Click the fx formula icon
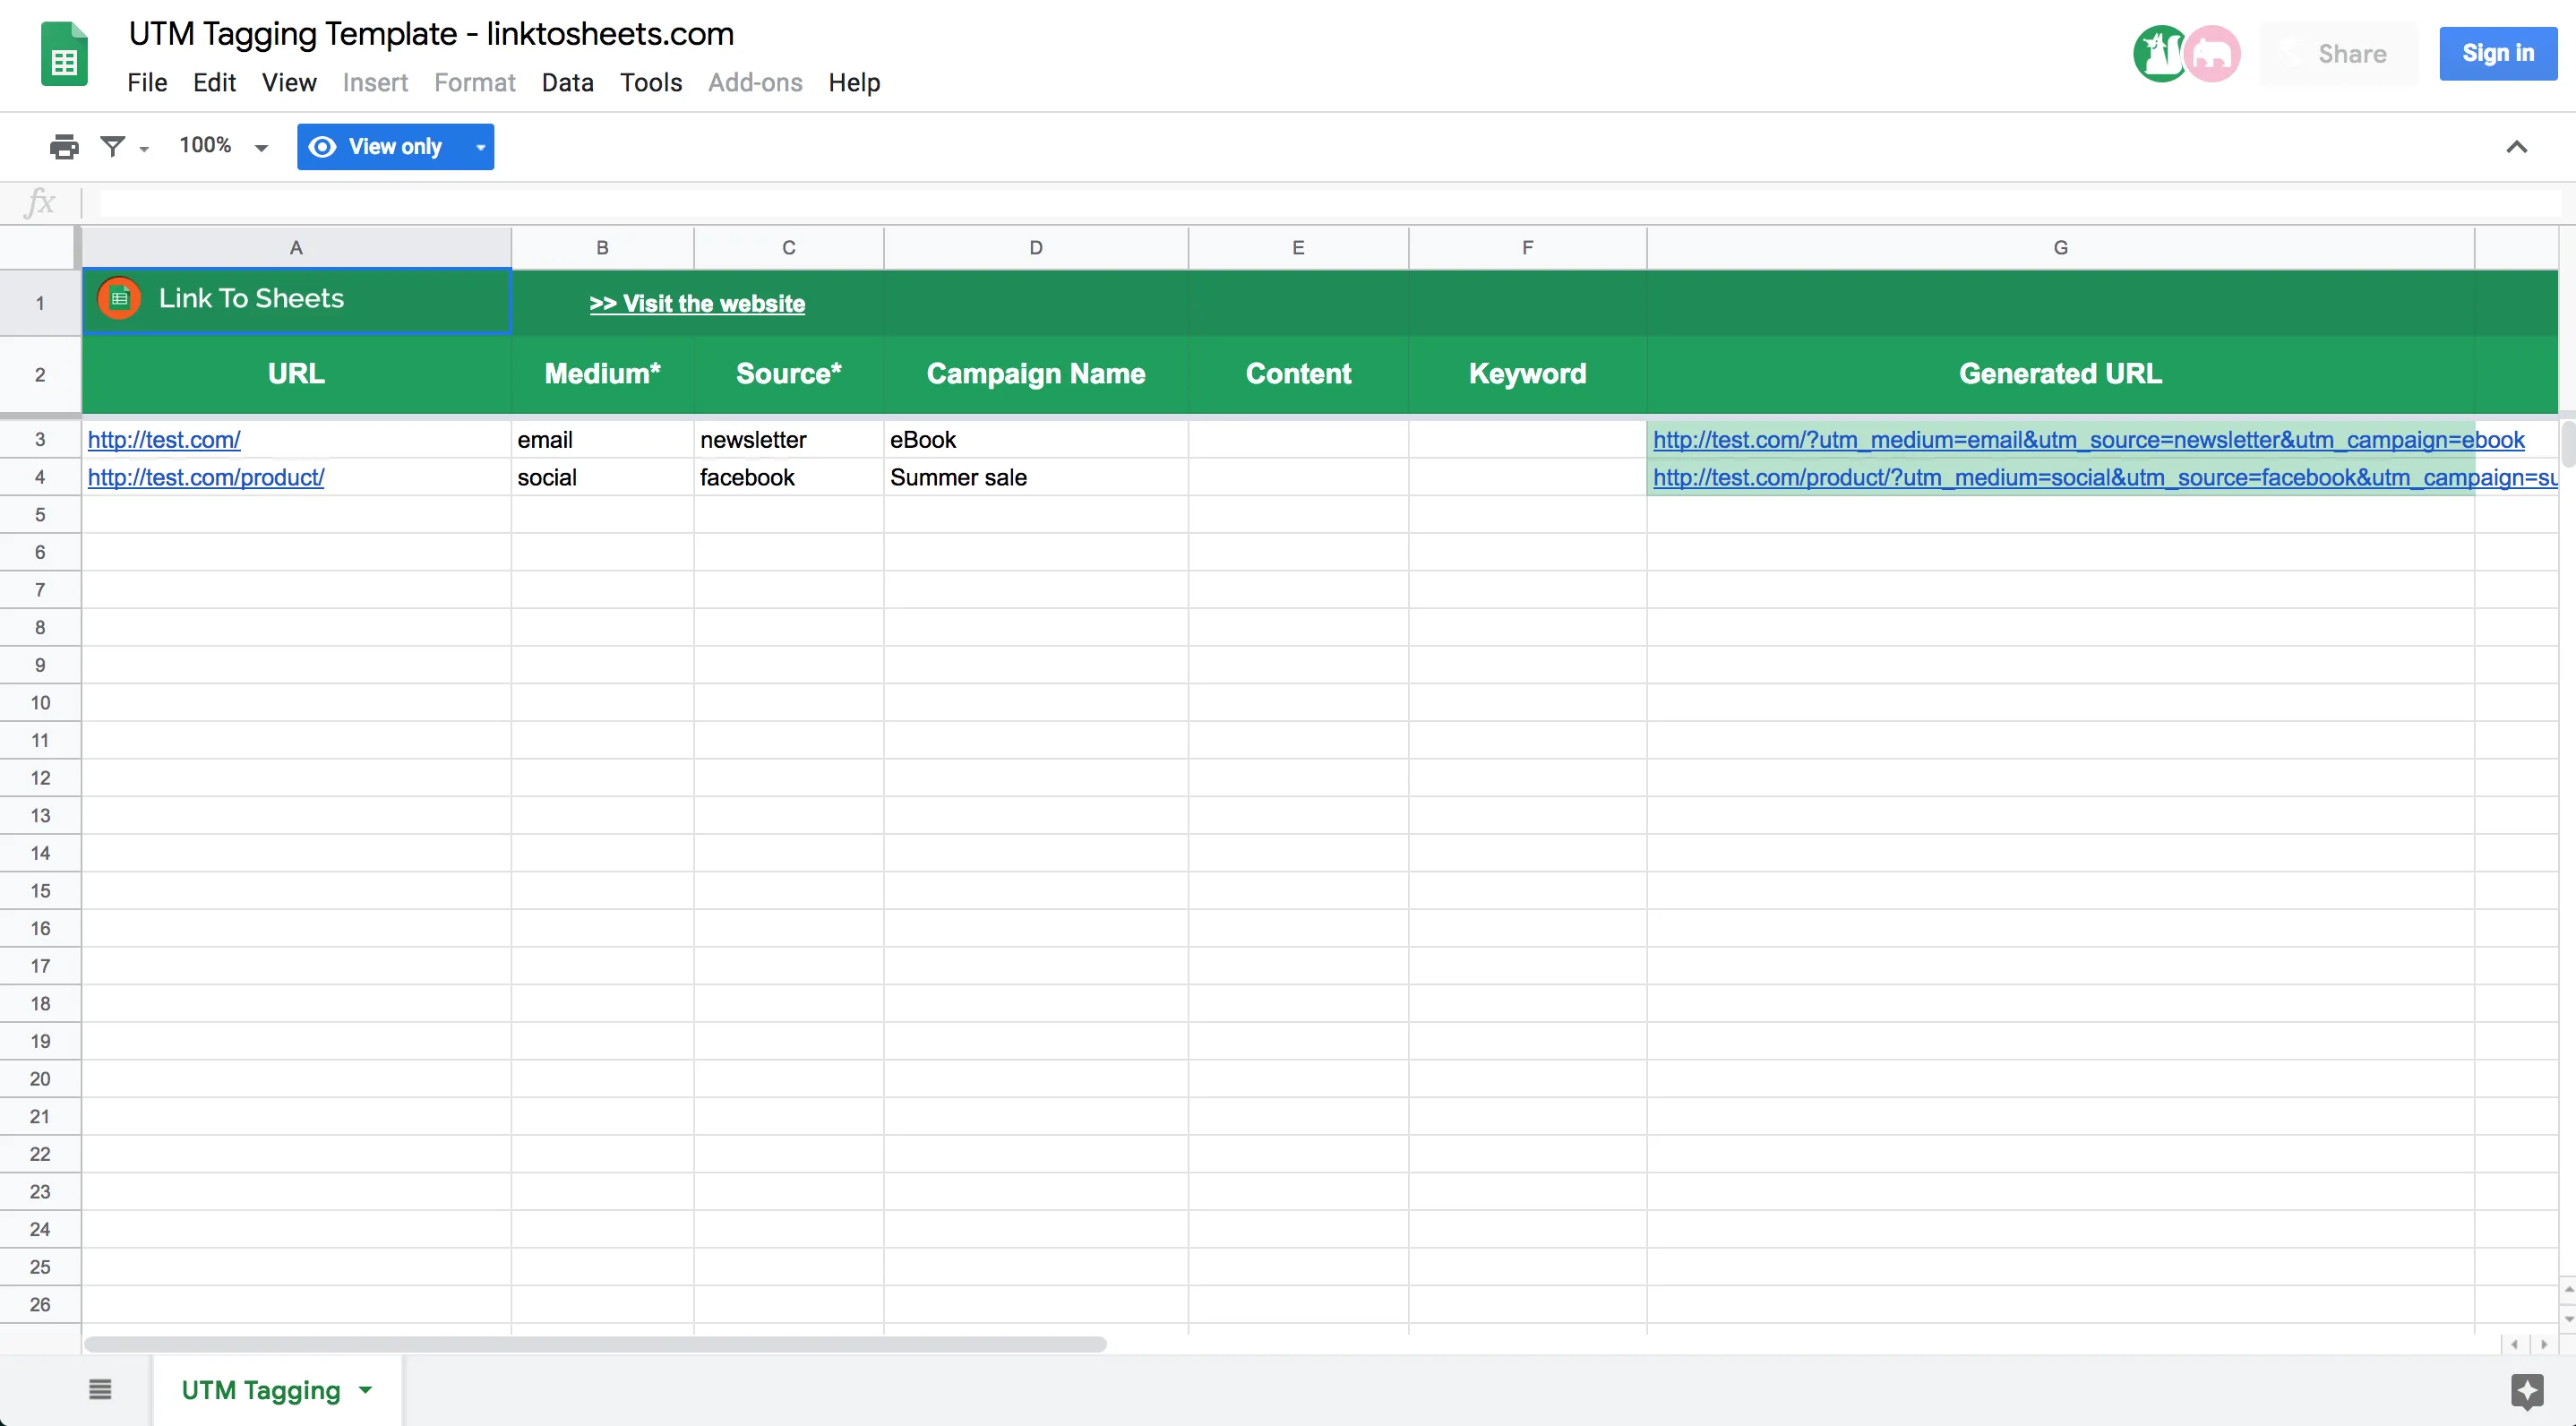 click(x=40, y=202)
